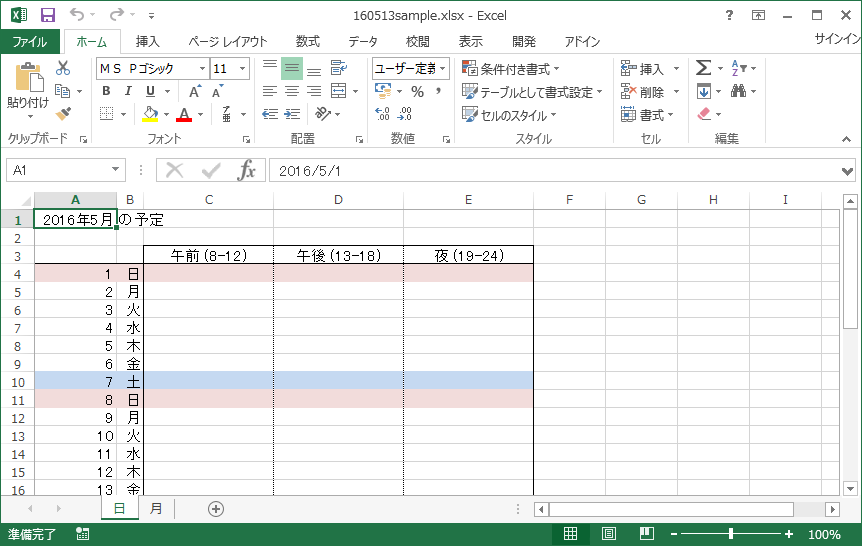
Task: Click the AutoSum sigma icon
Action: [703, 68]
